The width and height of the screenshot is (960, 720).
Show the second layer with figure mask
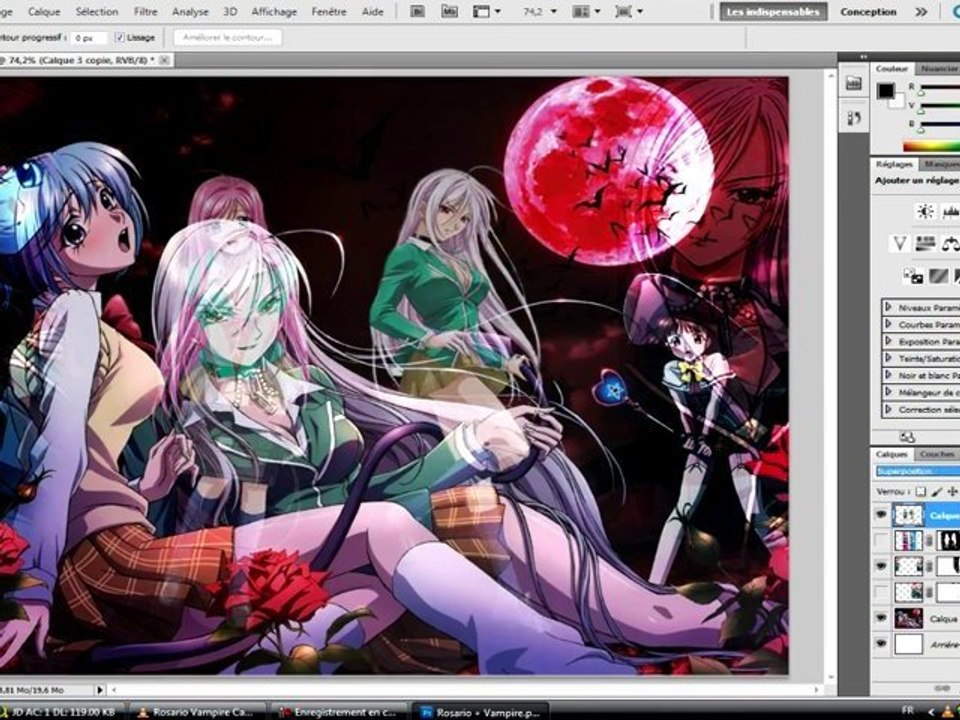(x=881, y=540)
